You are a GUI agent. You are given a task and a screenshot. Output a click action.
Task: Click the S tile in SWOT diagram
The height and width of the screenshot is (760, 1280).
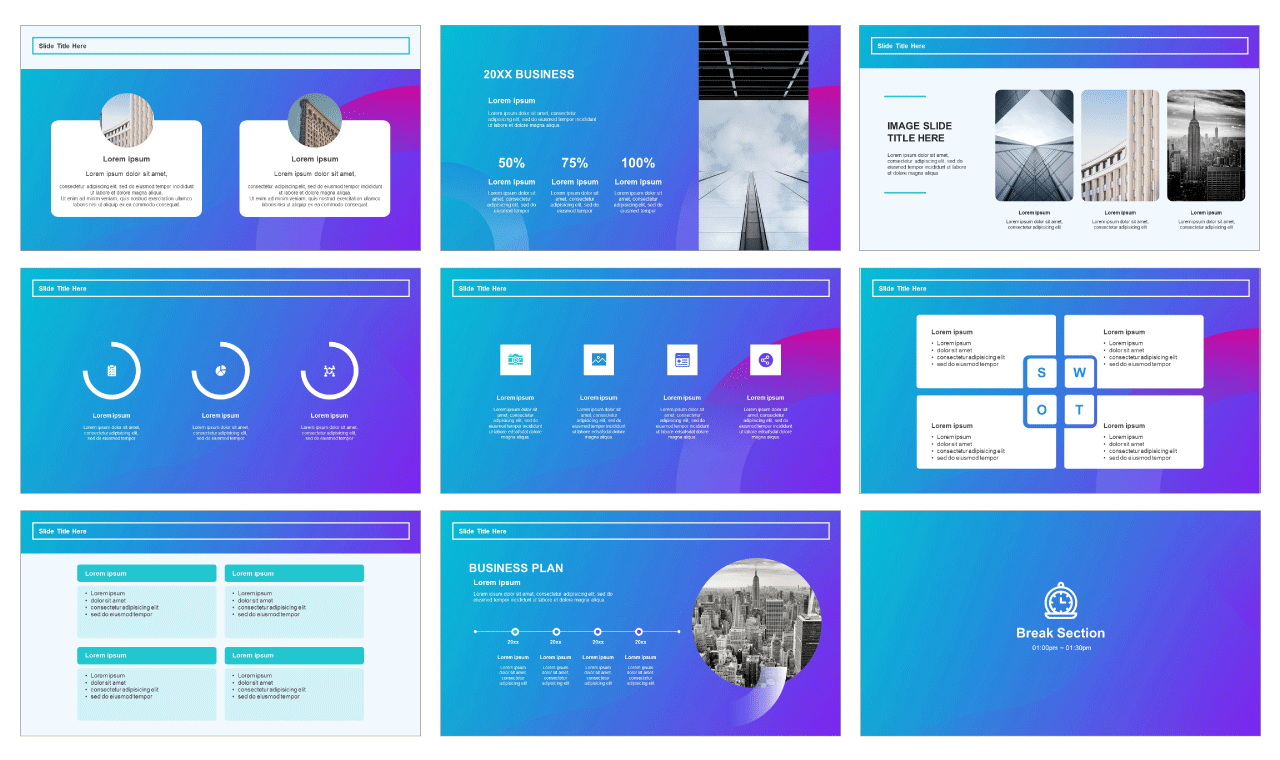[1041, 373]
